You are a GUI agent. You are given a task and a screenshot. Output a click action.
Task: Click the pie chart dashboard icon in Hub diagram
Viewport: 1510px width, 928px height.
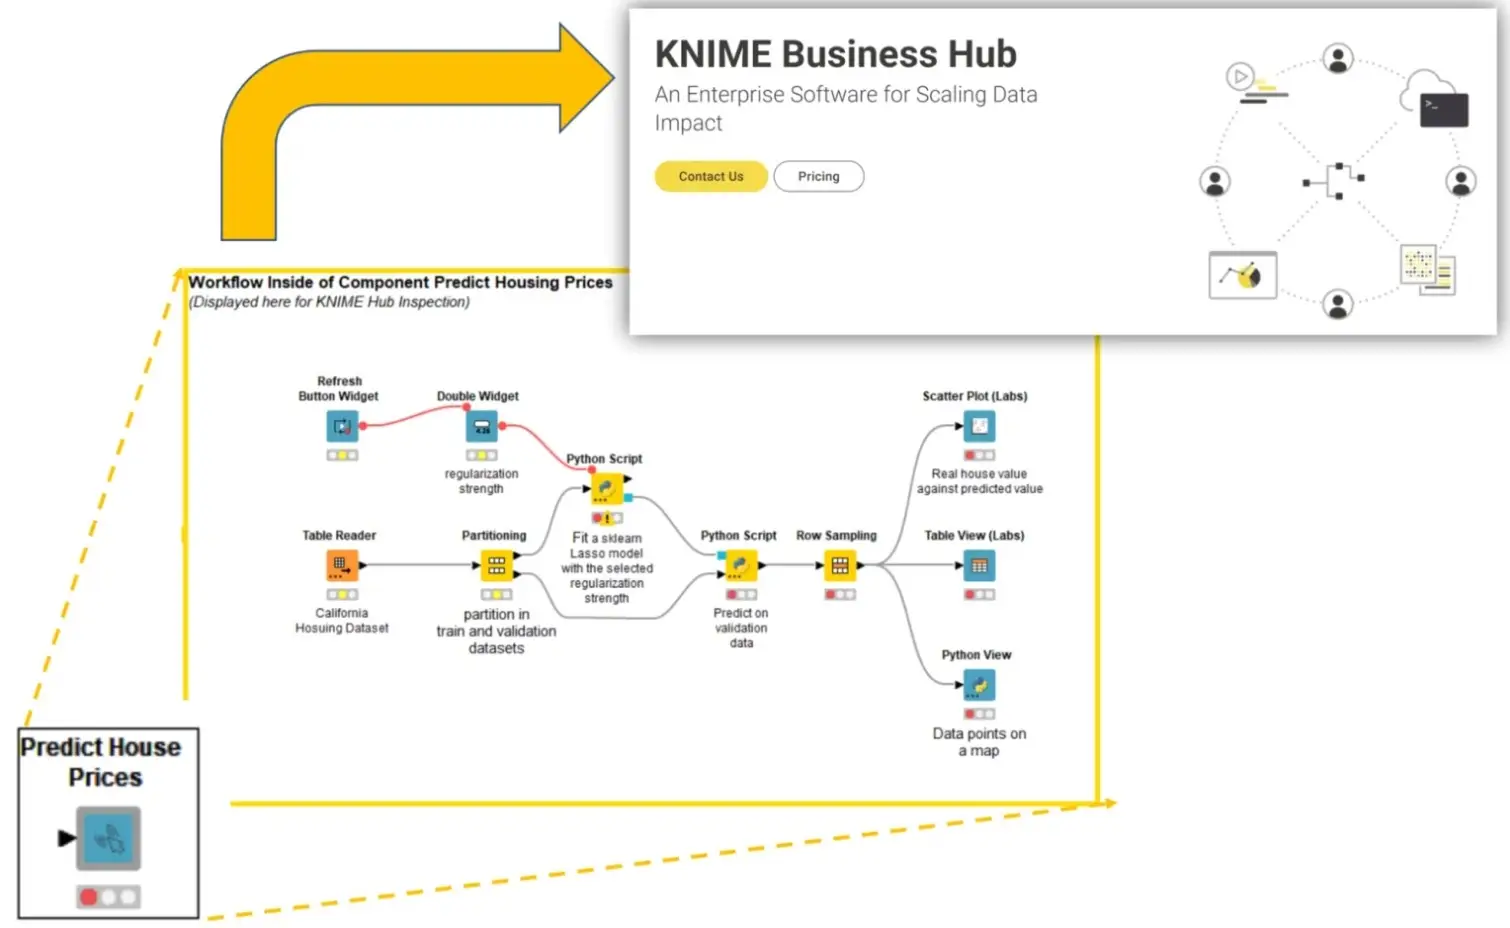point(1242,275)
